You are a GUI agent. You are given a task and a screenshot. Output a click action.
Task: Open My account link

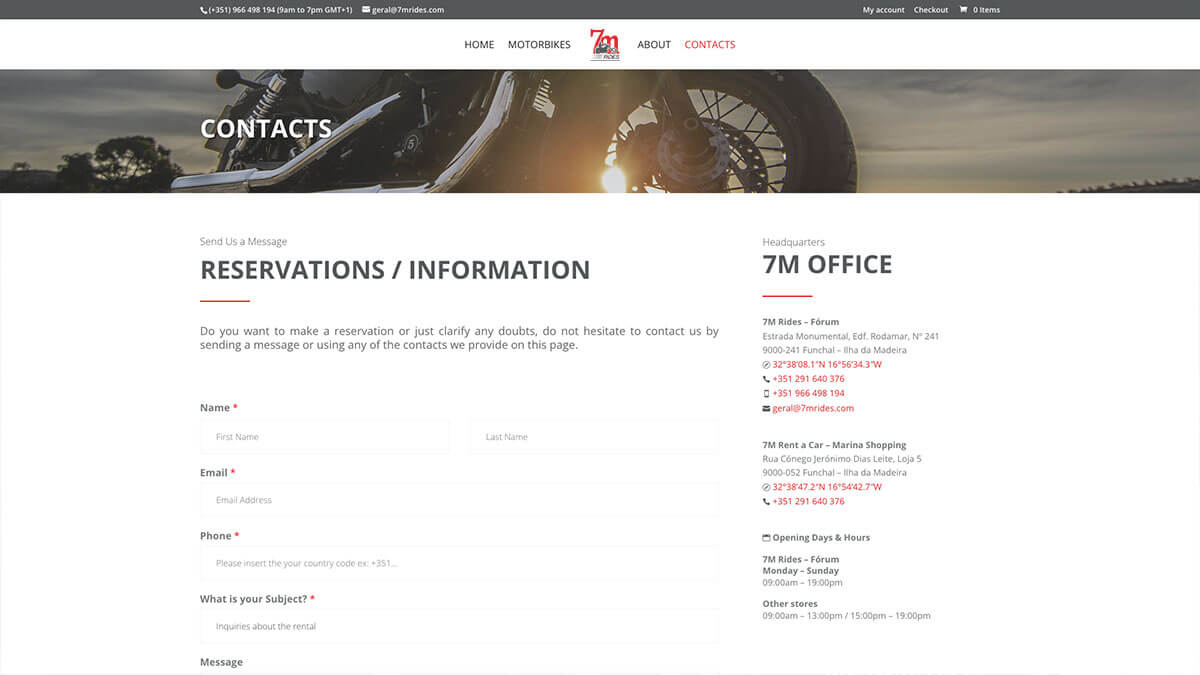(883, 10)
